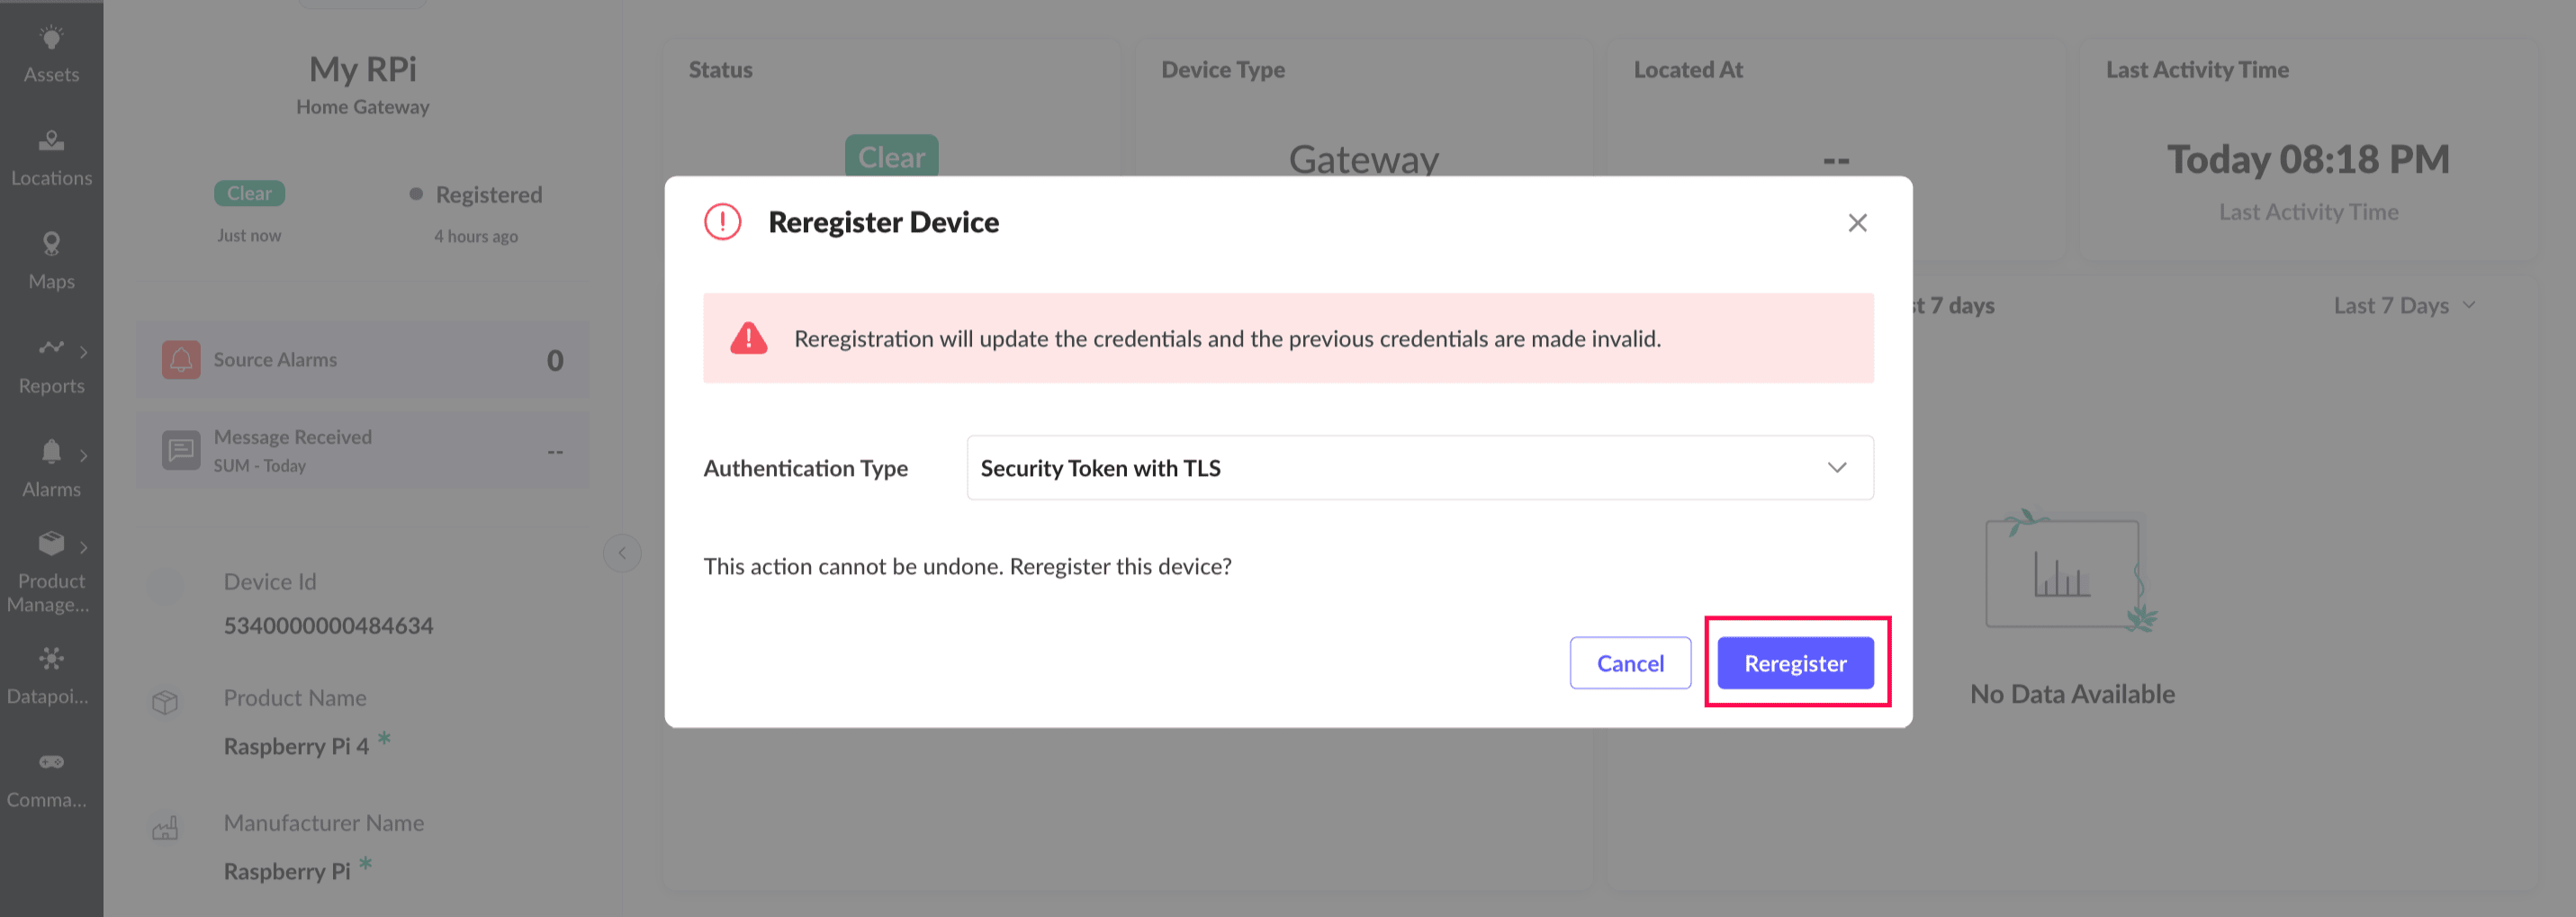Open Product Management in sidebar
The width and height of the screenshot is (2576, 917).
(51, 573)
